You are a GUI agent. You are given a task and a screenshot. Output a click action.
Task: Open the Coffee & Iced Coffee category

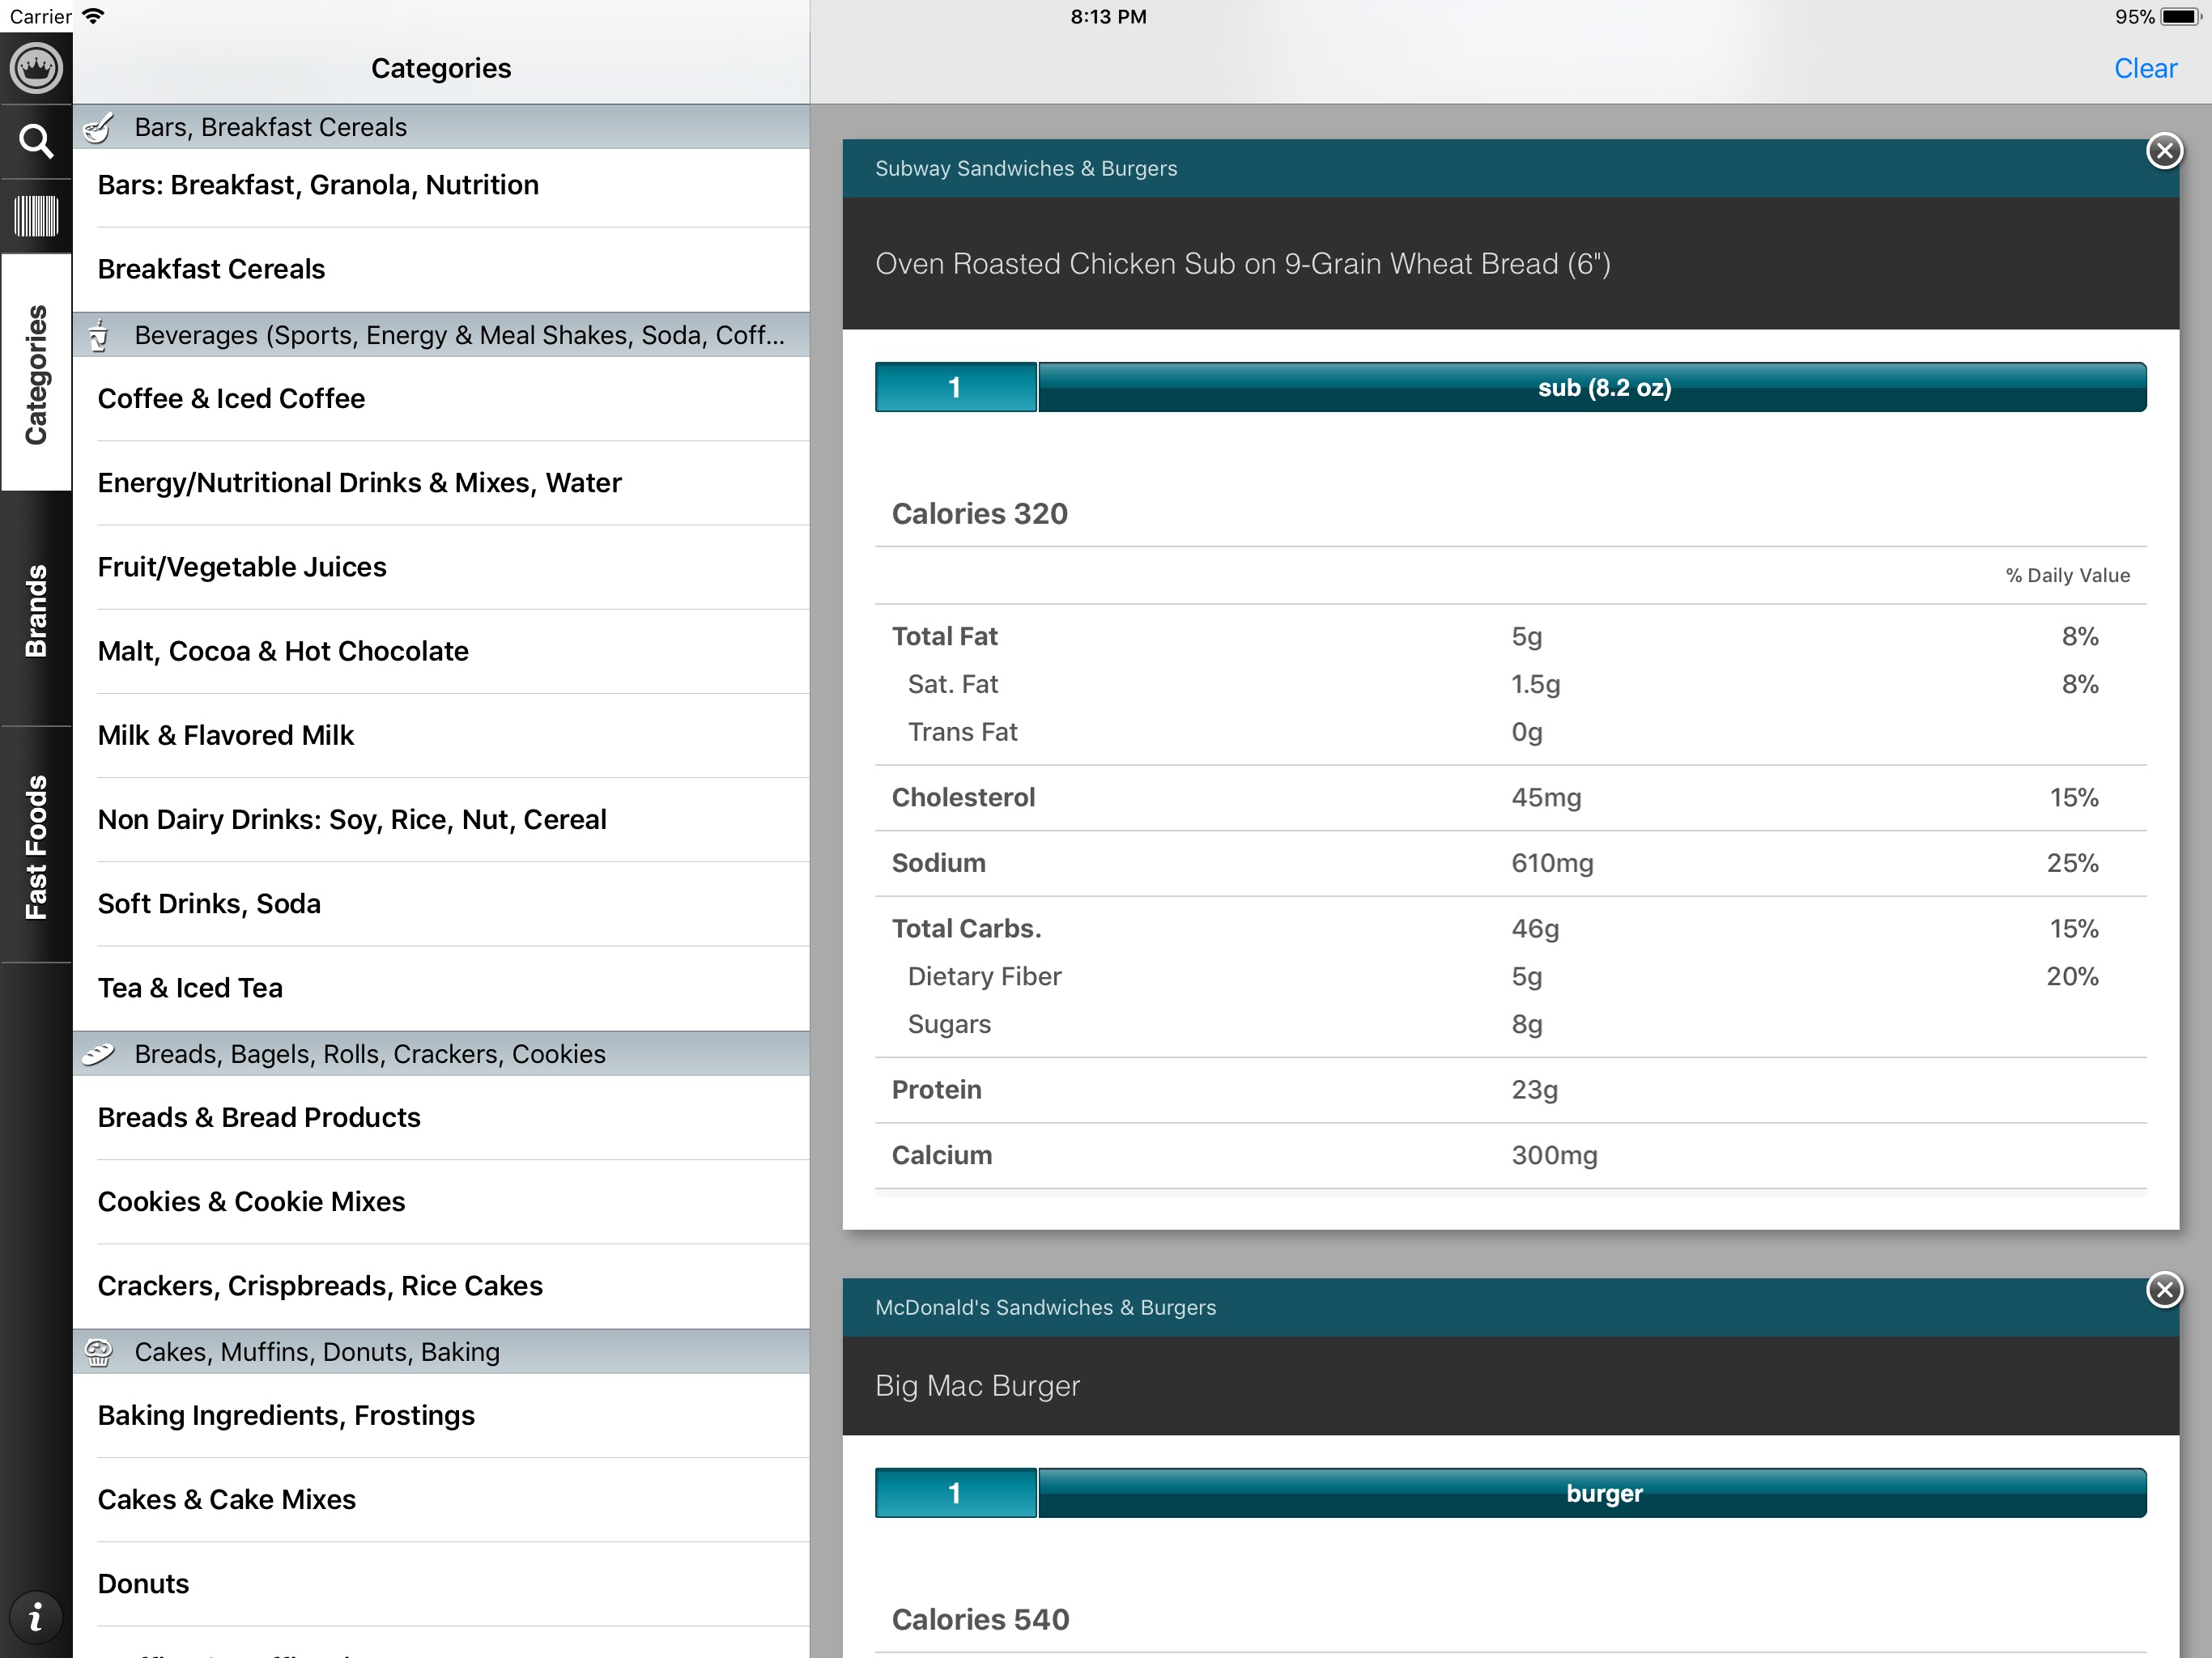[x=441, y=399]
